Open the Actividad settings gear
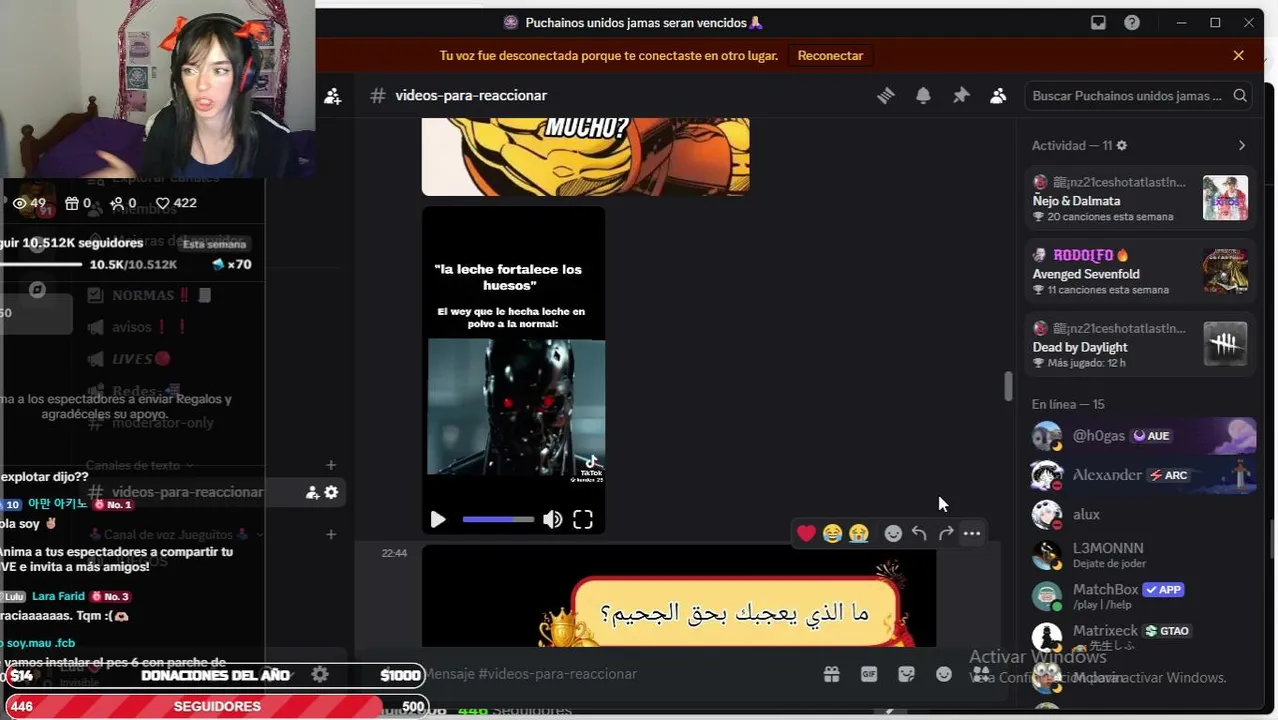This screenshot has height=720, width=1278. tap(1121, 145)
